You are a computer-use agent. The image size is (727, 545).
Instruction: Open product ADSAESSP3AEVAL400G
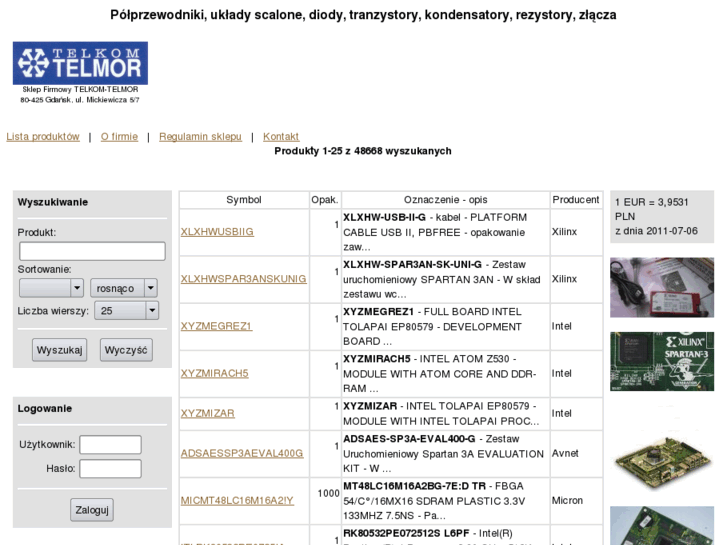click(242, 453)
